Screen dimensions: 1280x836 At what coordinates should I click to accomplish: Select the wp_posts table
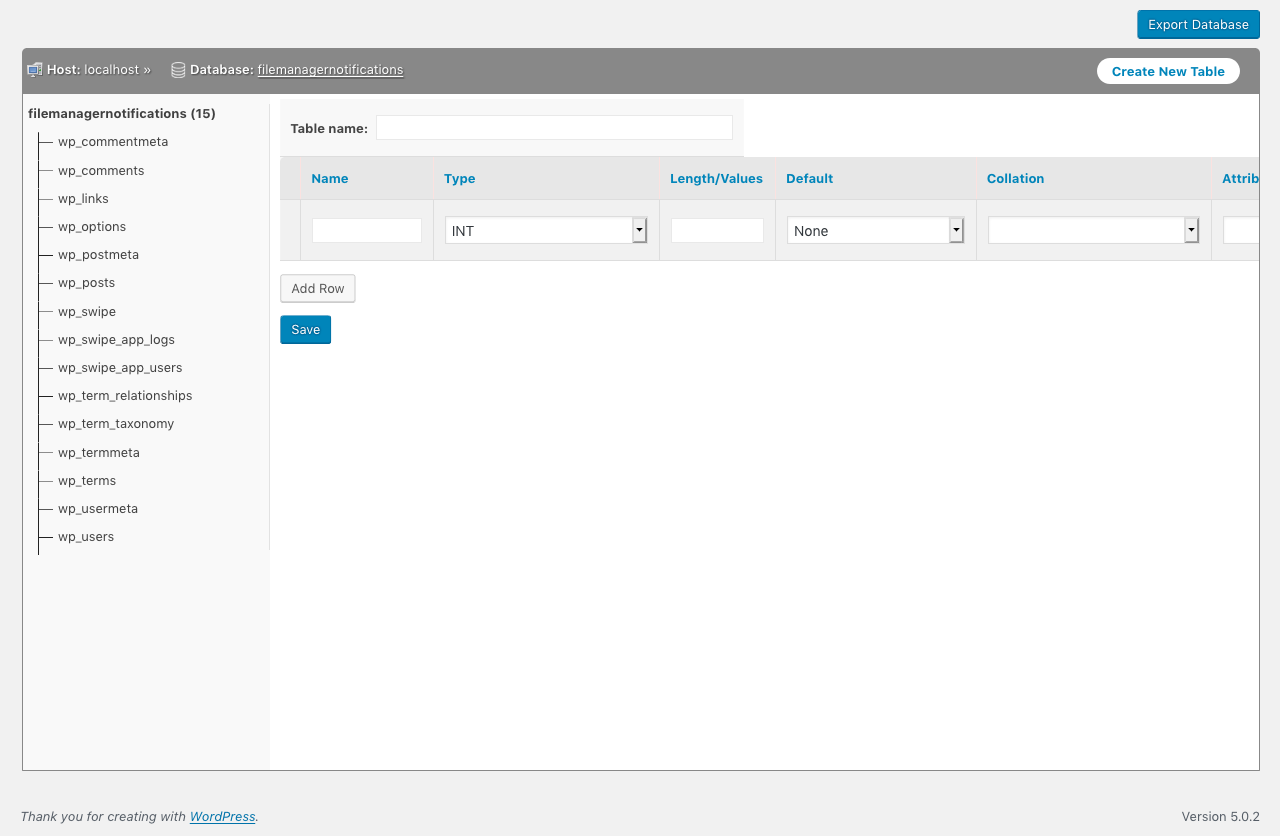87,282
